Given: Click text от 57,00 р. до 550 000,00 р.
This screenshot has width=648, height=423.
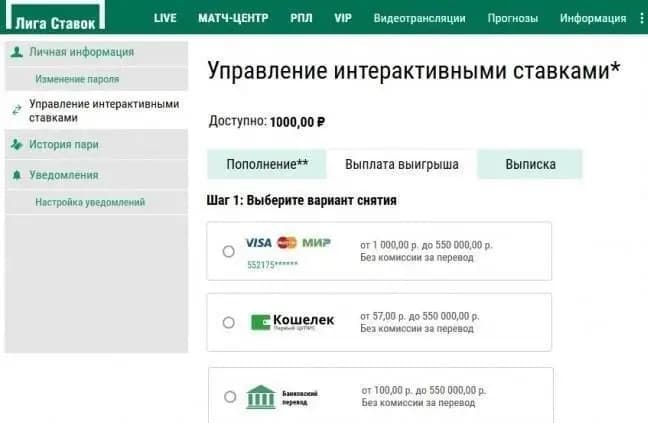Looking at the screenshot, I should point(419,316).
